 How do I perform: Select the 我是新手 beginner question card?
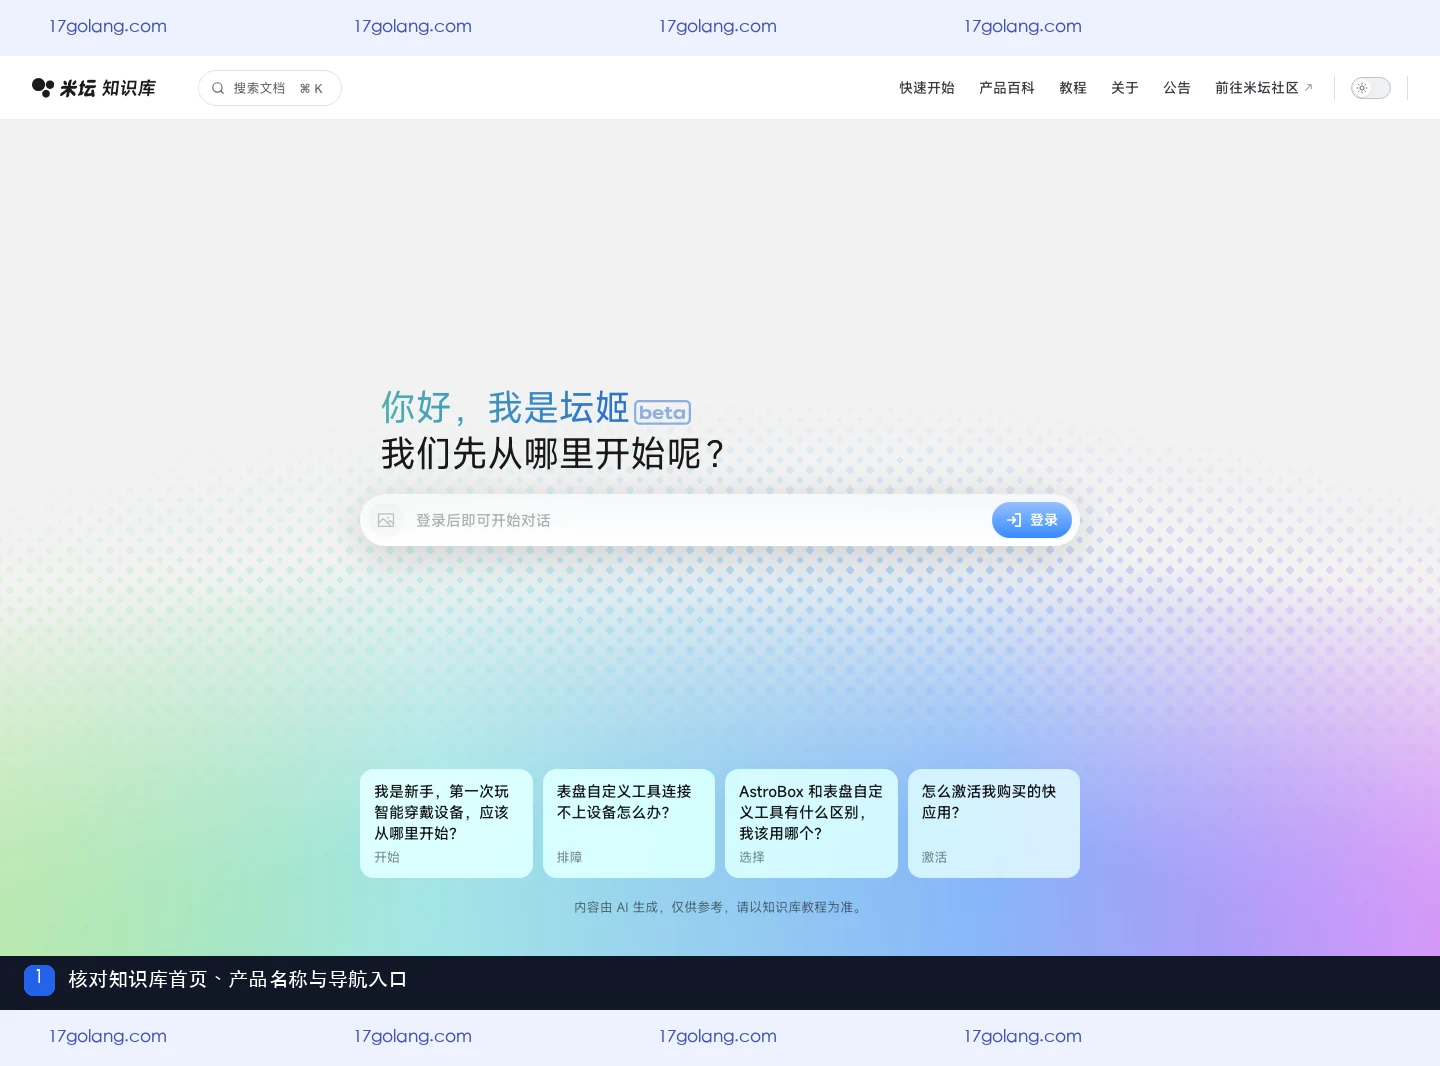click(446, 823)
